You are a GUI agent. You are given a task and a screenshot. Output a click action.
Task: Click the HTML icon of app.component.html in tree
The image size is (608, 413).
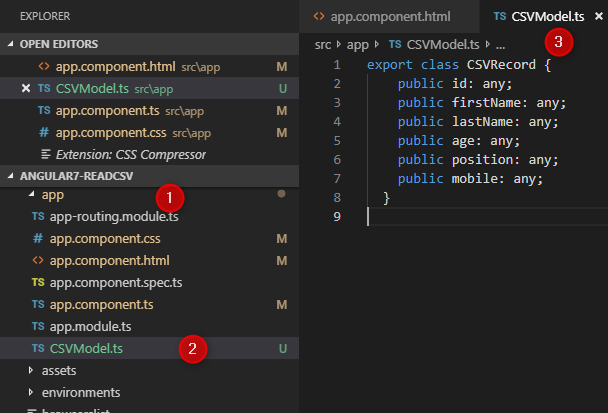[x=38, y=260]
